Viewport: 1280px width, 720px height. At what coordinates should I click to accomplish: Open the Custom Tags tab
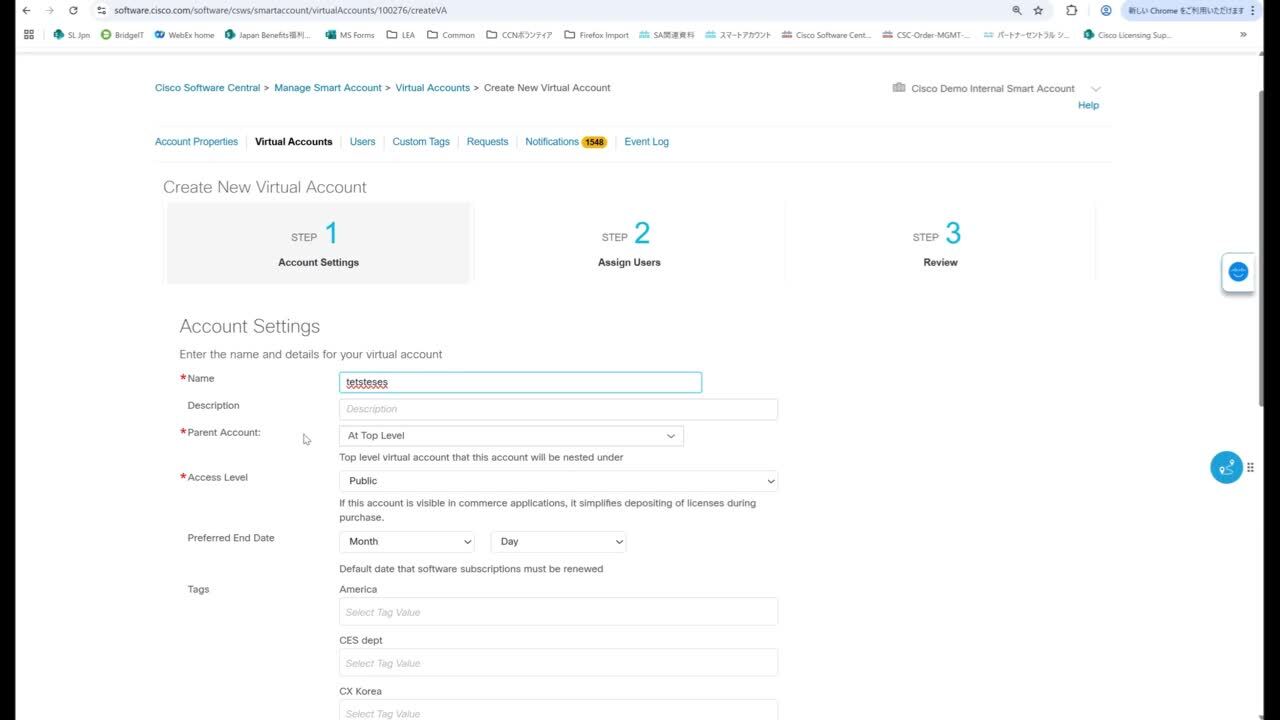pyautogui.click(x=421, y=142)
